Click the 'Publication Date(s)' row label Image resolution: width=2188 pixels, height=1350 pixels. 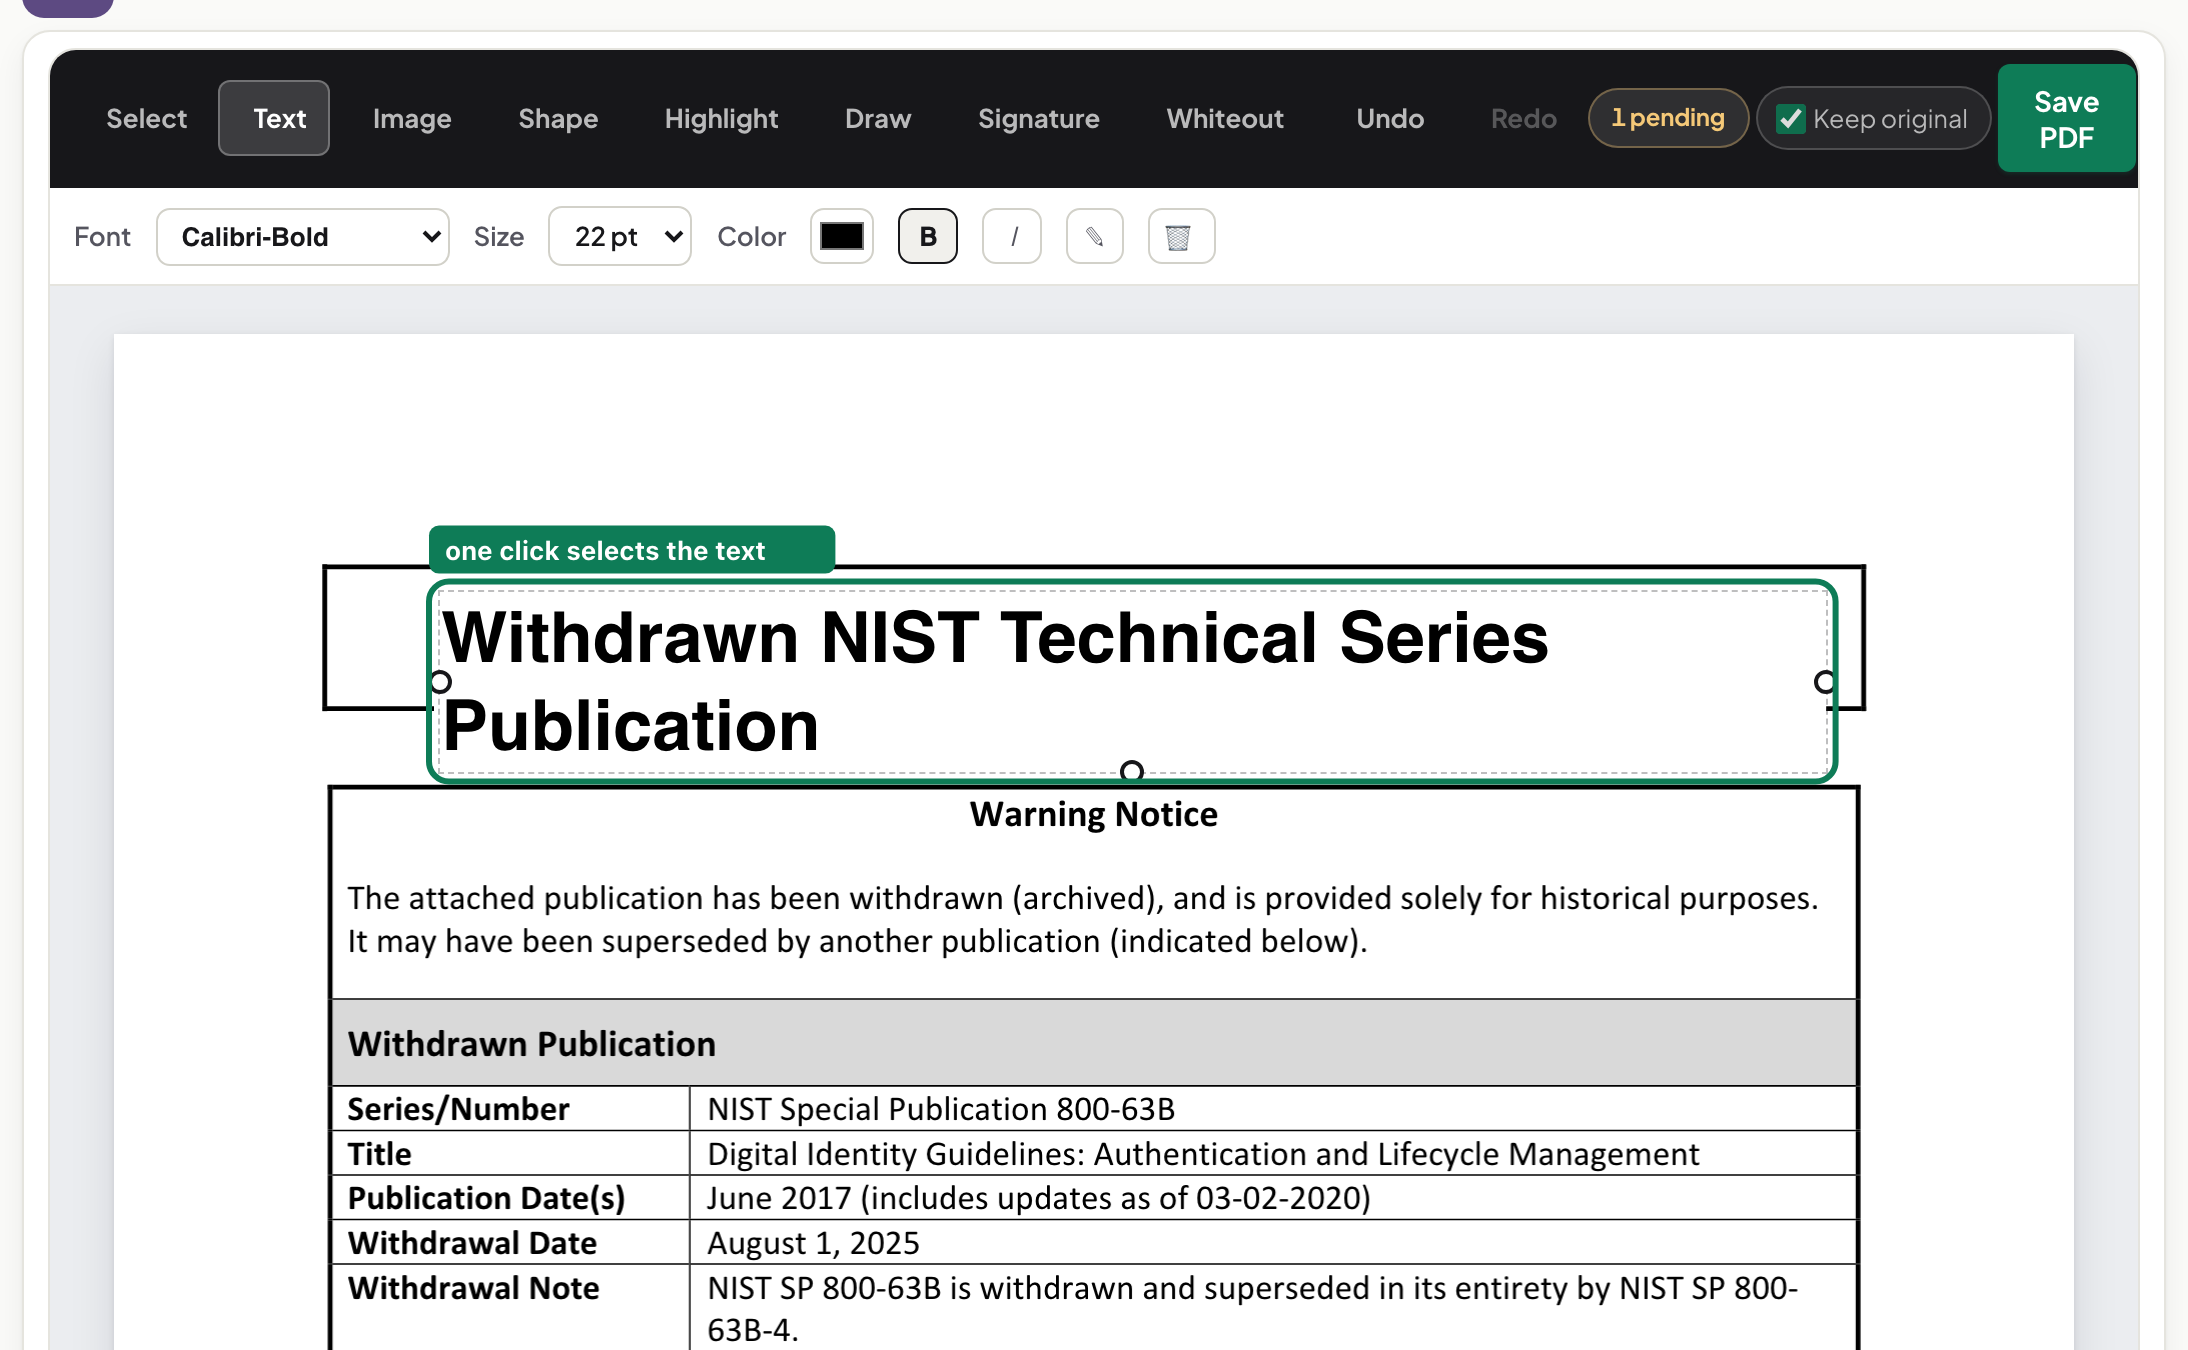[x=486, y=1198]
